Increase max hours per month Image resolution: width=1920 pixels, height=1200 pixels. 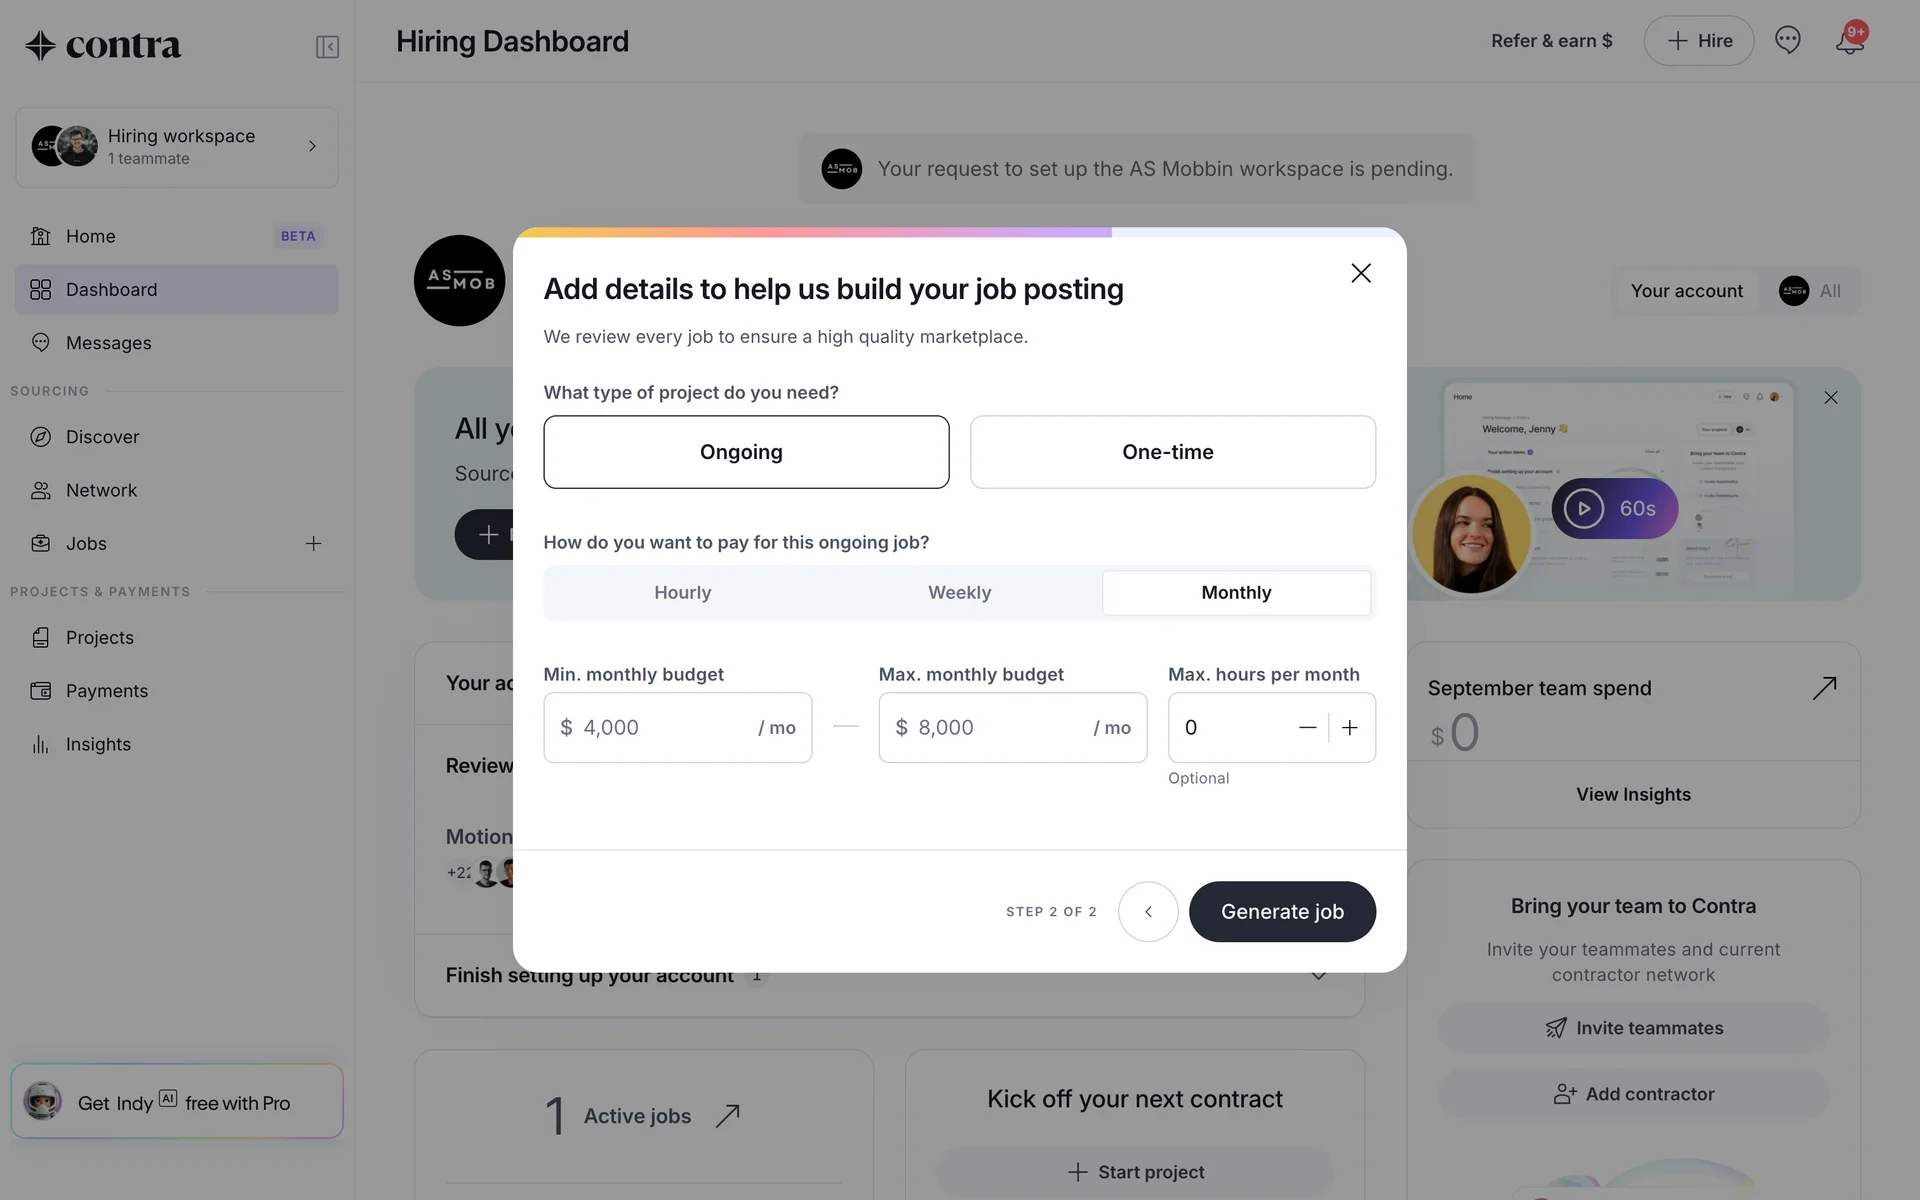(x=1349, y=728)
